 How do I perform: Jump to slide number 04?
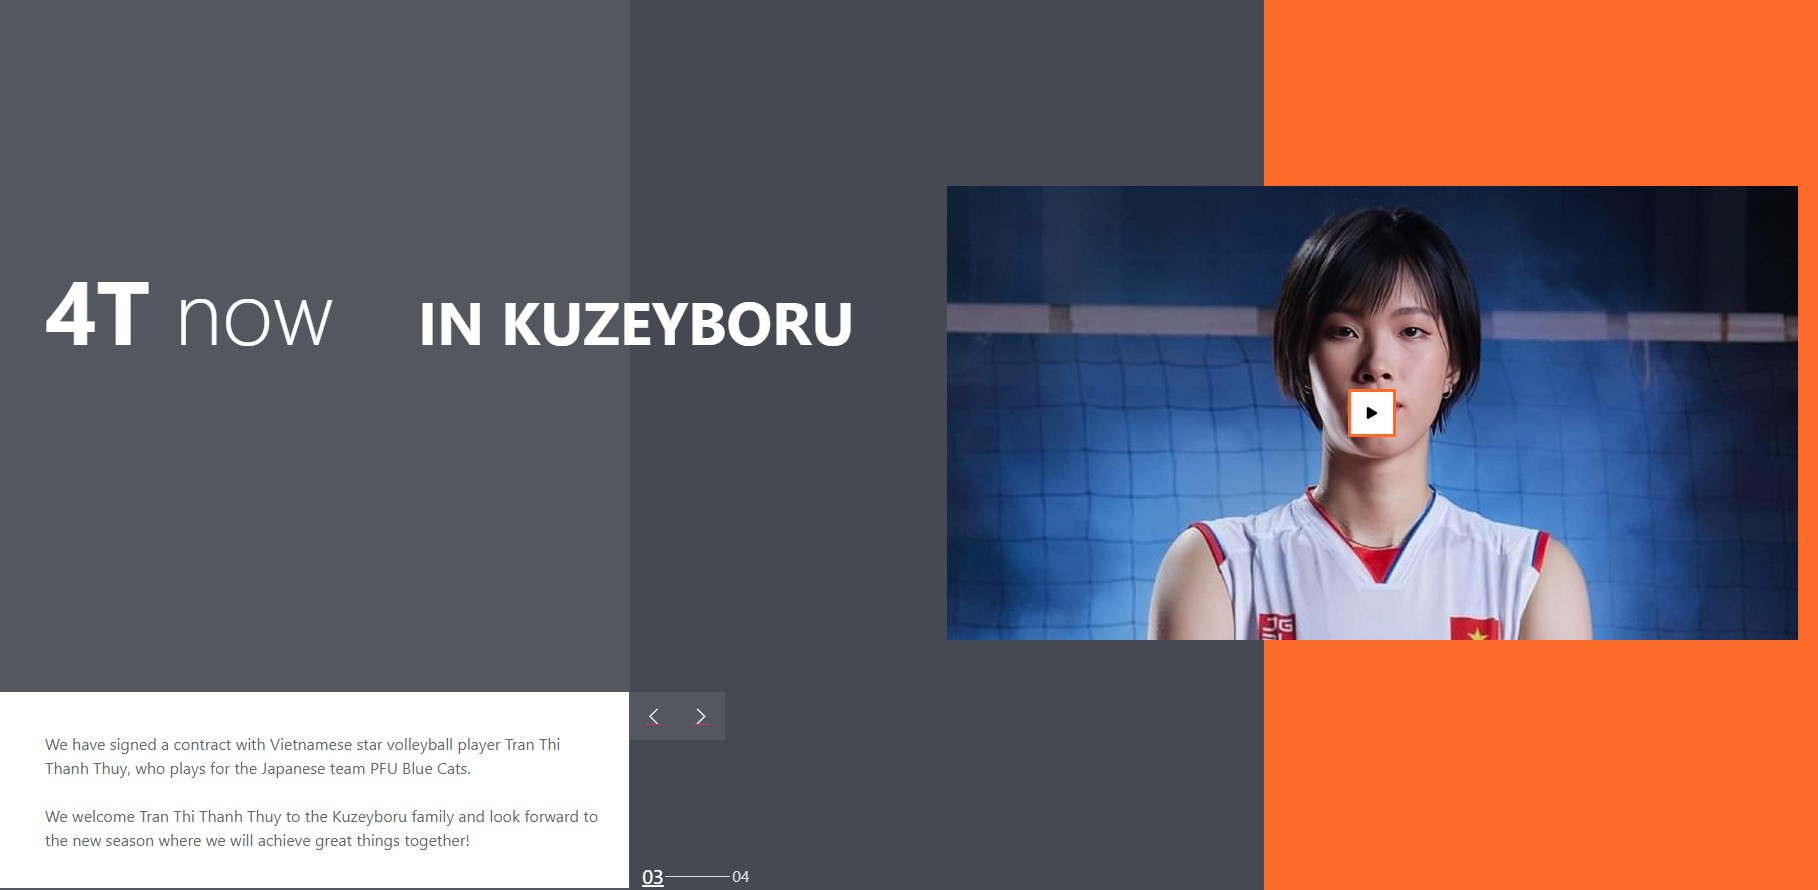tap(740, 877)
